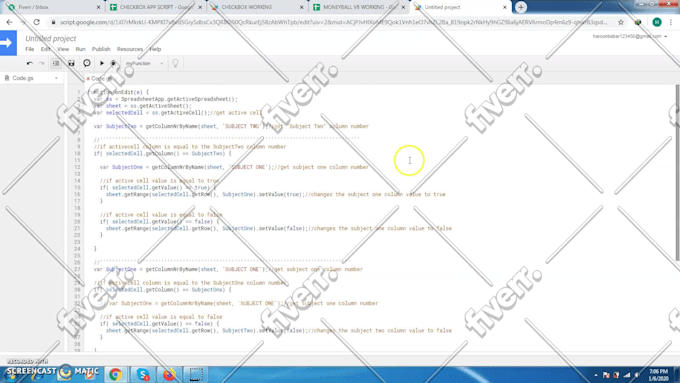
Task: Save the script with the floppy disk icon
Action: (x=71, y=63)
